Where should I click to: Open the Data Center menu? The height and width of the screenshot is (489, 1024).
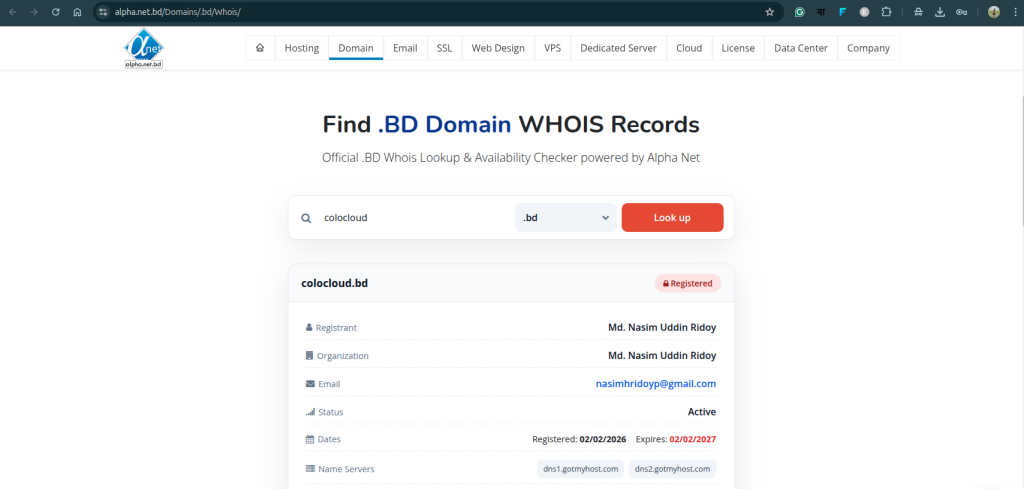pos(801,48)
